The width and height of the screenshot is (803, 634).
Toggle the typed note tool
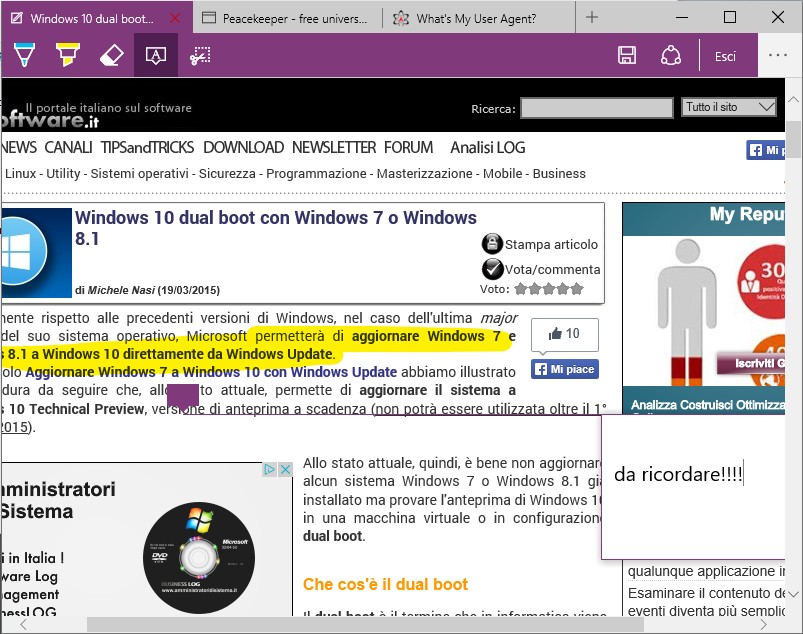(x=156, y=55)
